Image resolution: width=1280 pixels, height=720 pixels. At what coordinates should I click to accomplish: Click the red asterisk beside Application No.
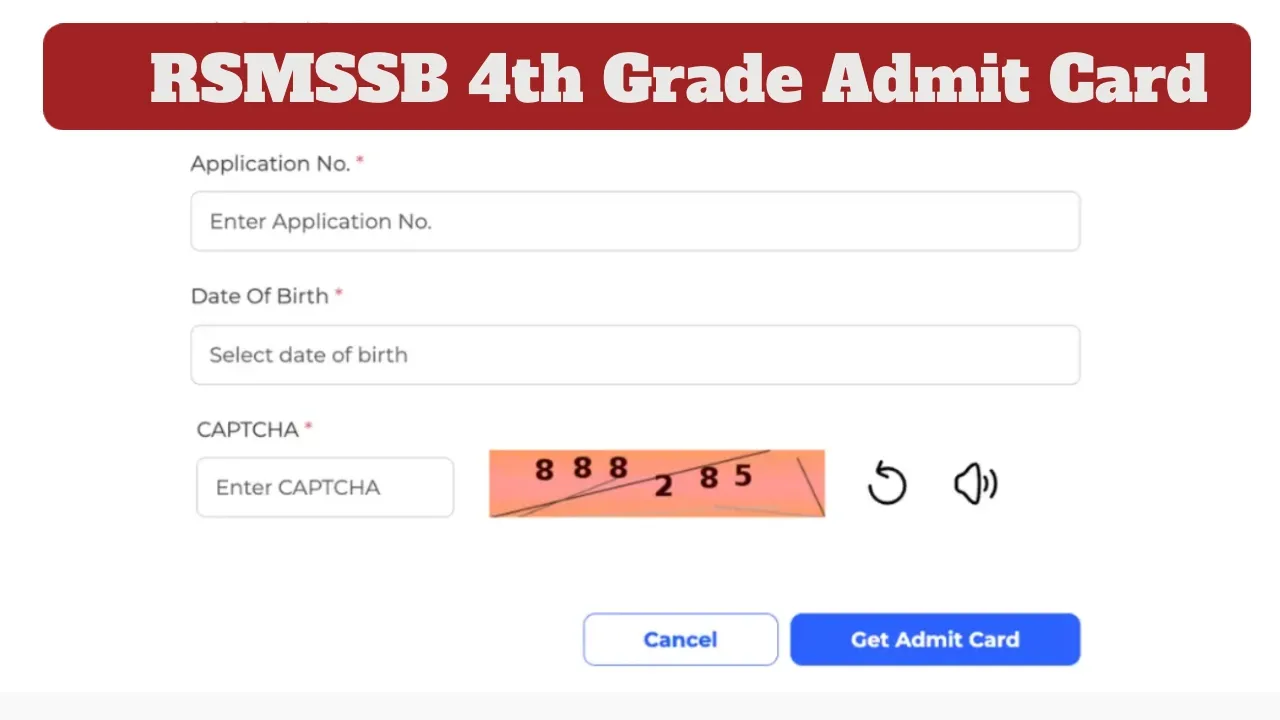360,161
